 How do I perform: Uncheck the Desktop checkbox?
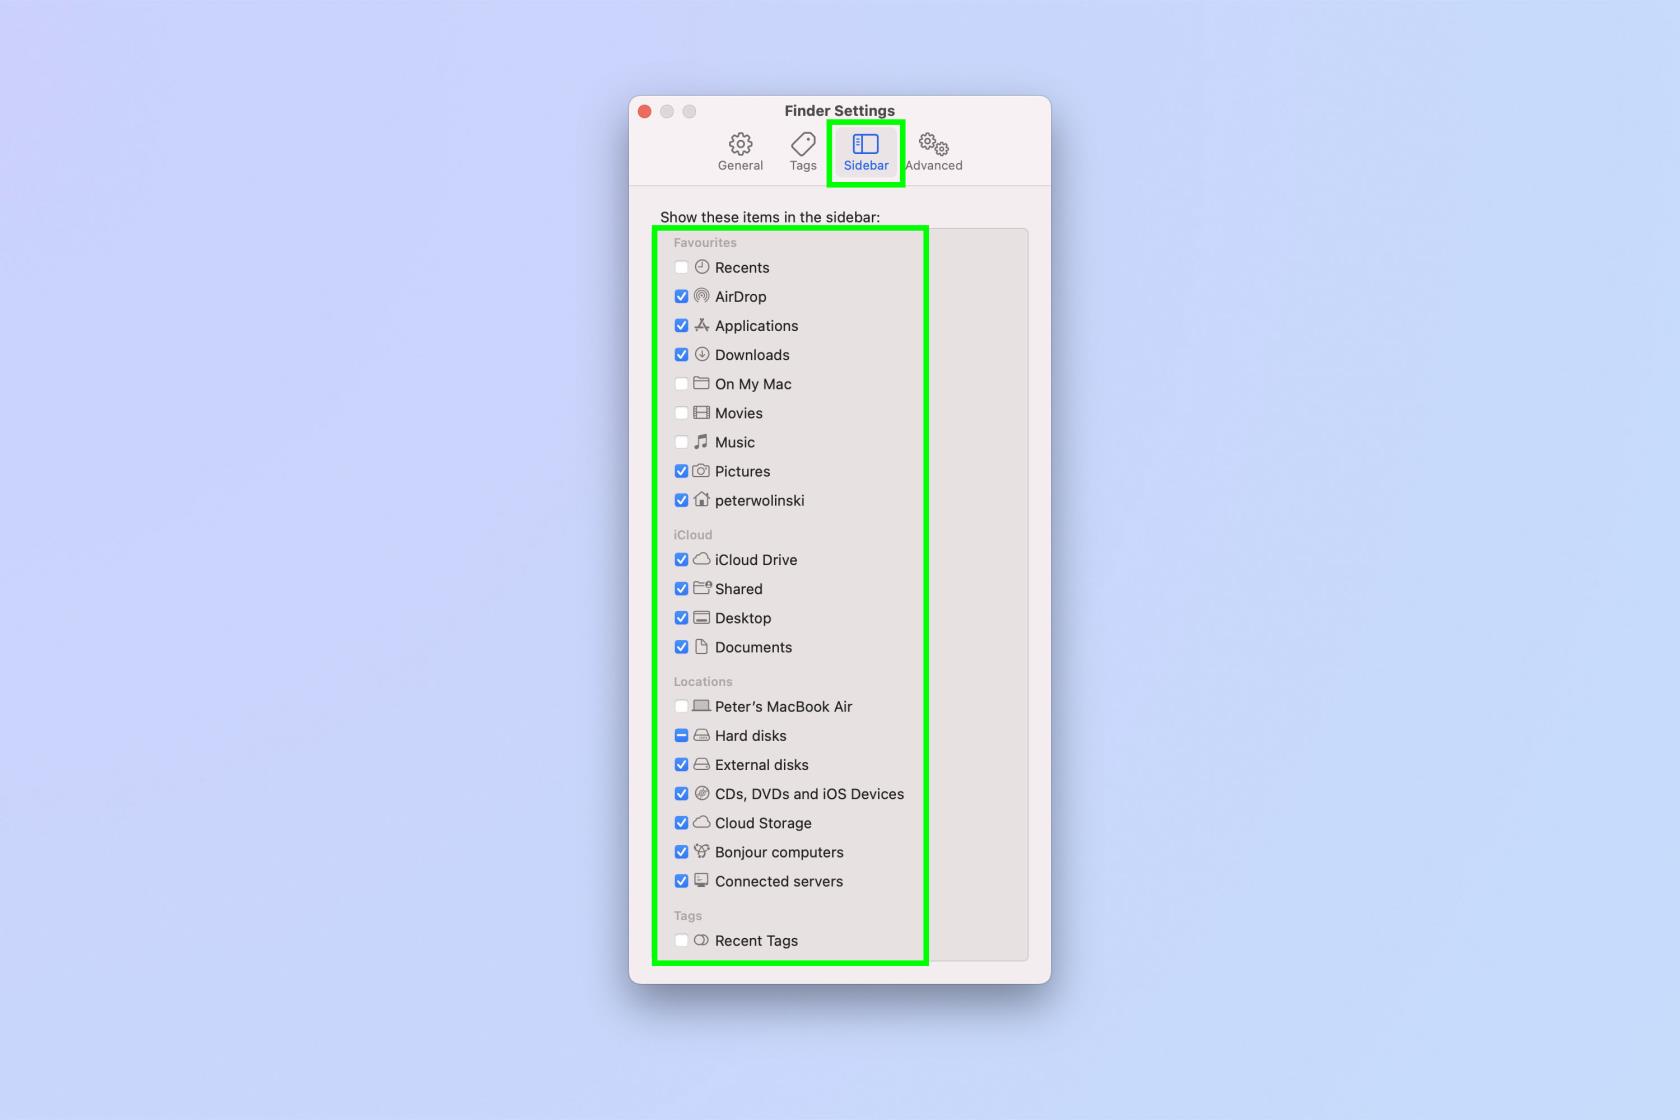tap(681, 617)
